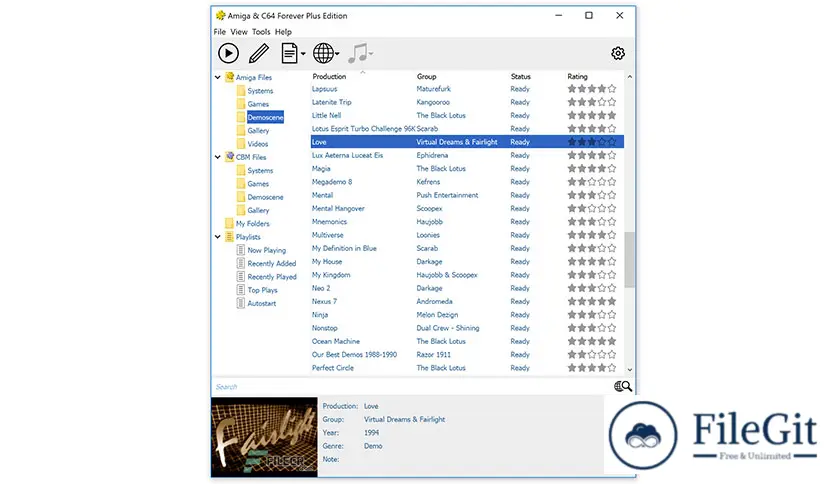Select CBM Files root folder
The image size is (836, 484).
click(251, 157)
